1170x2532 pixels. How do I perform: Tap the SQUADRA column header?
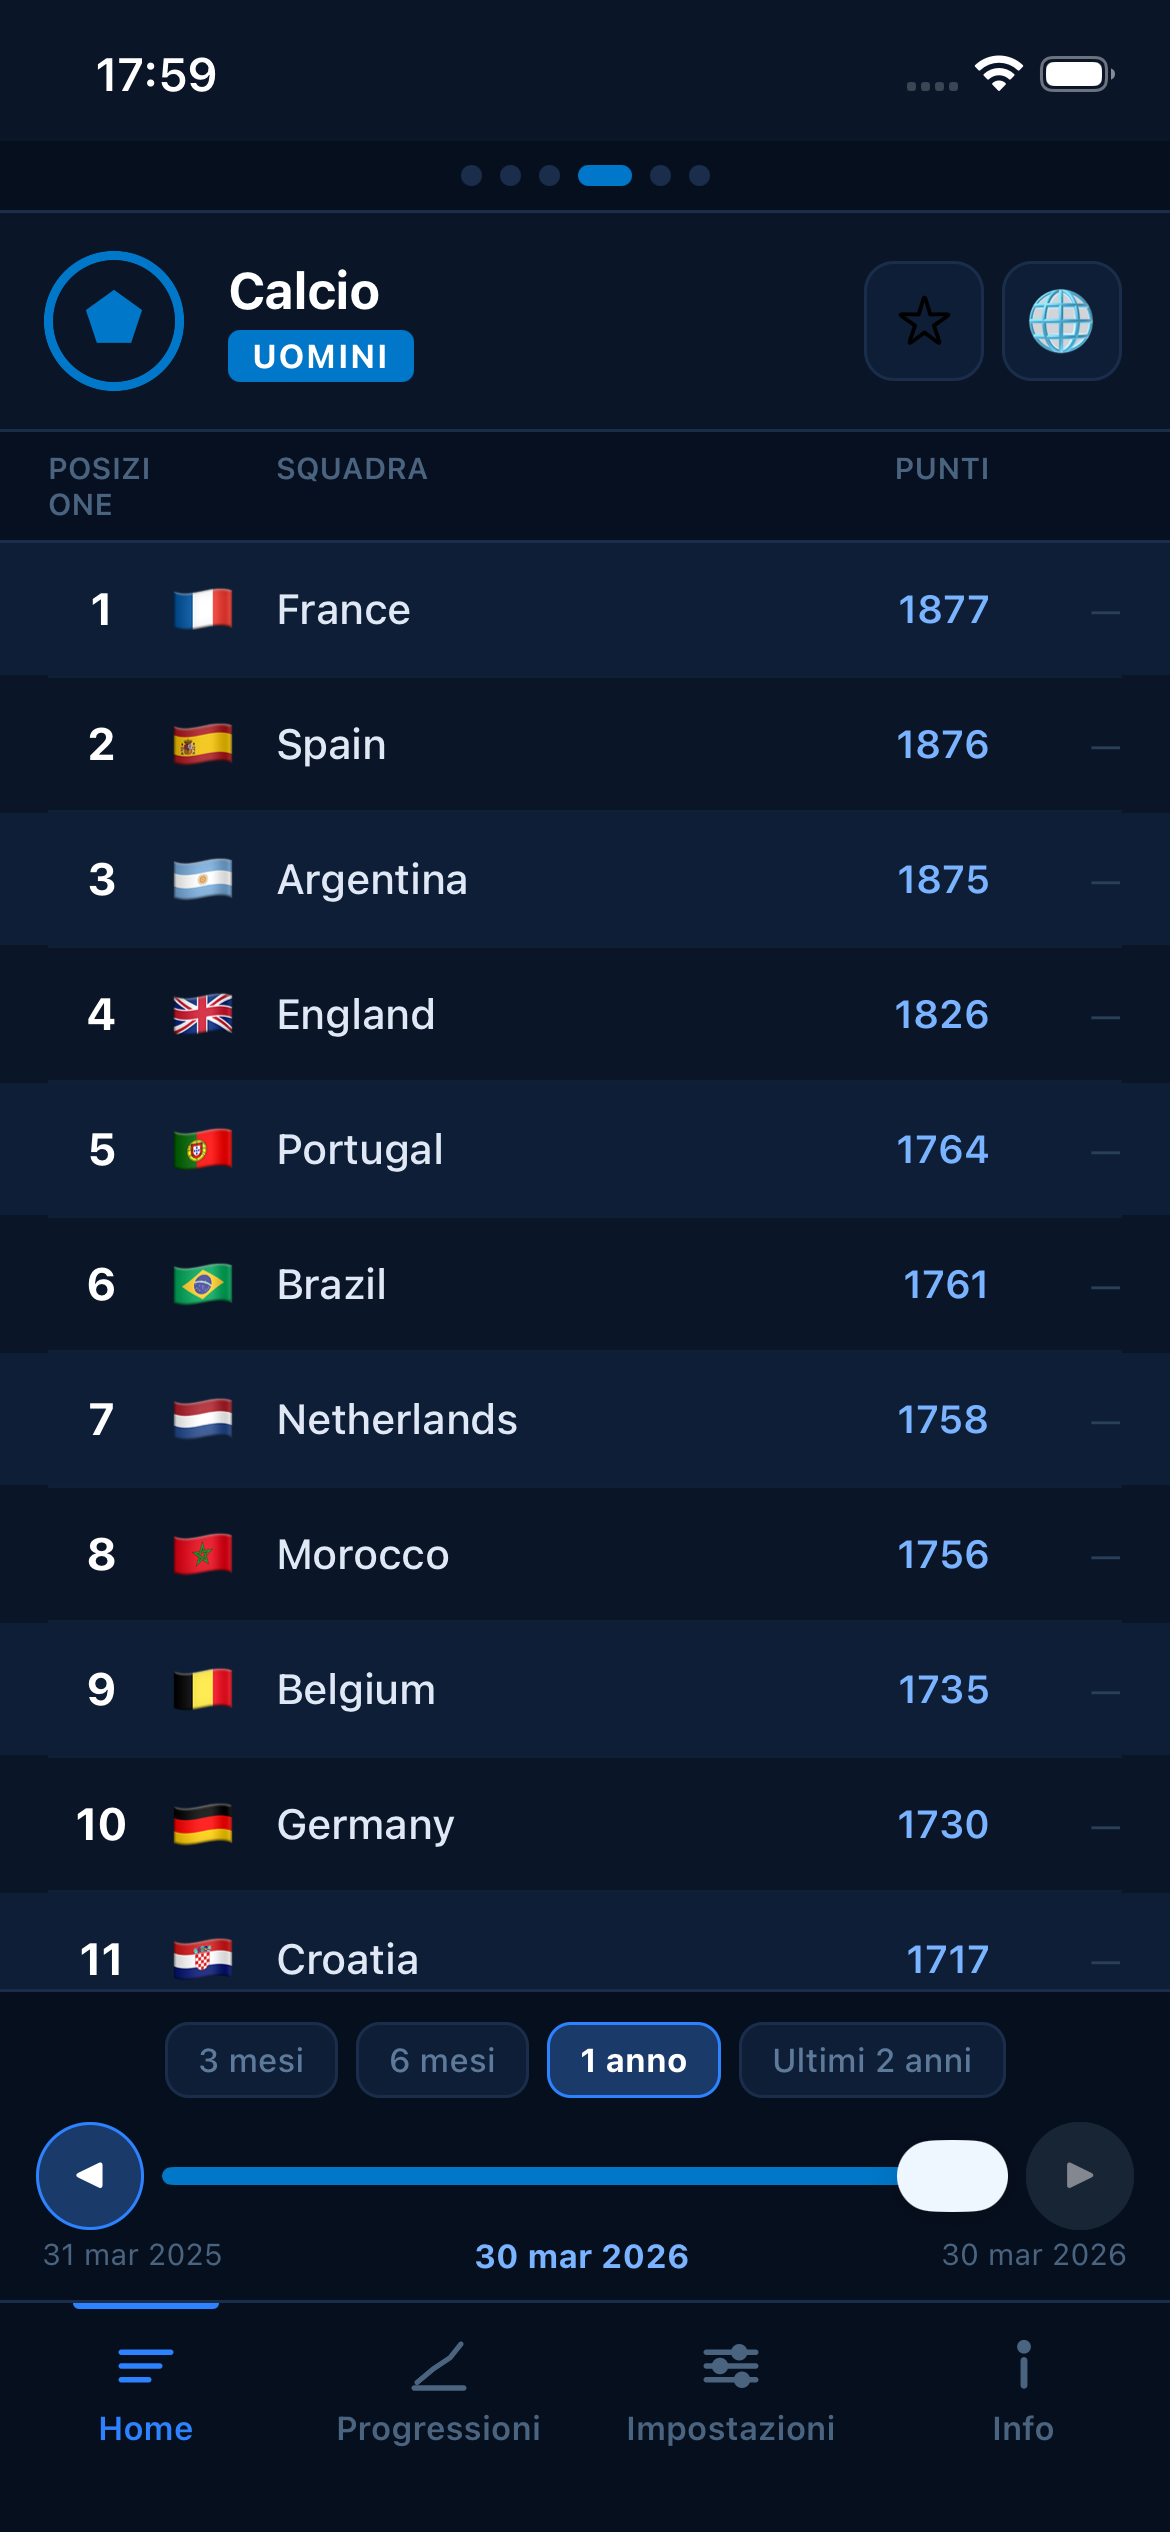click(x=352, y=469)
